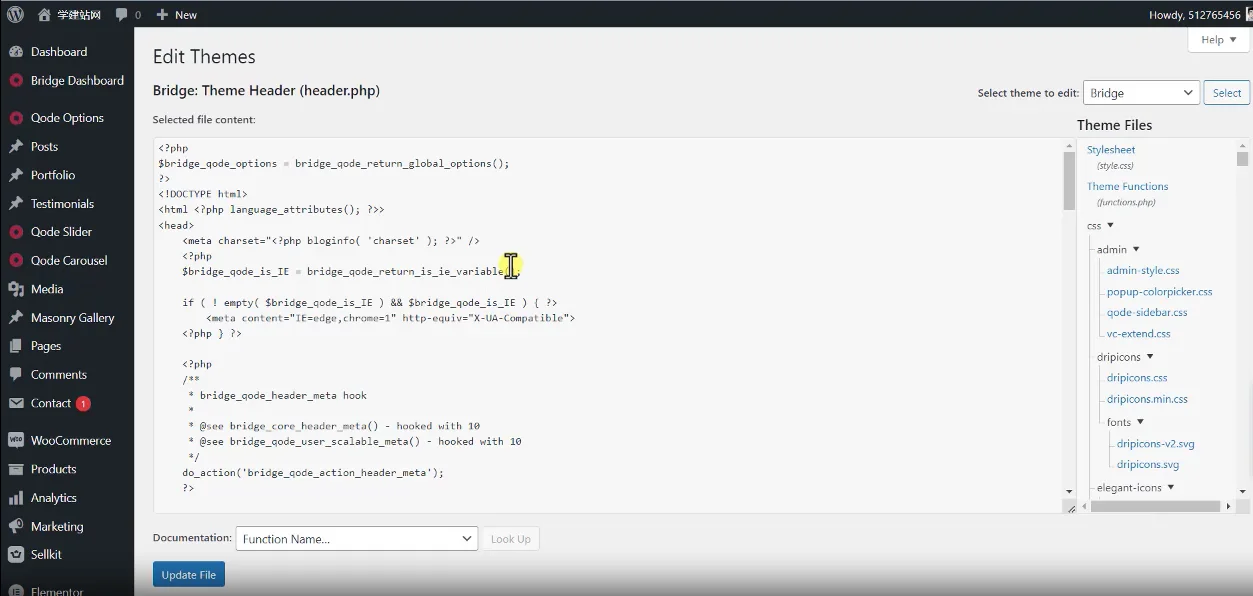Click the Qode Slider icon
This screenshot has width=1253, height=596.
pos(18,231)
